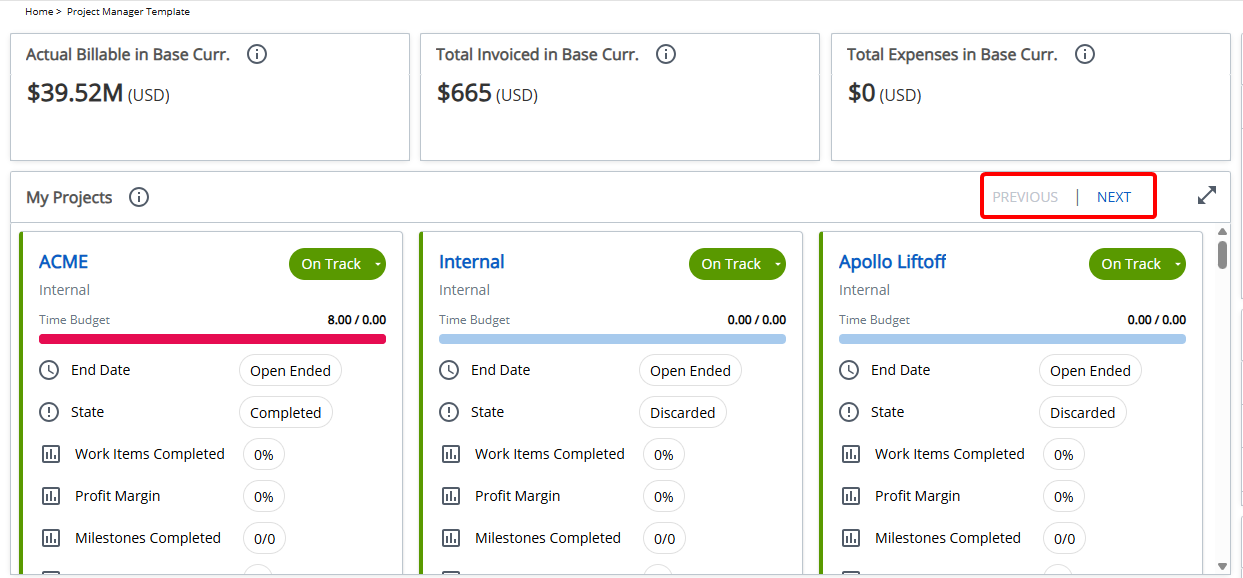
Task: Navigate to Home breadcrumb
Action: 38,12
